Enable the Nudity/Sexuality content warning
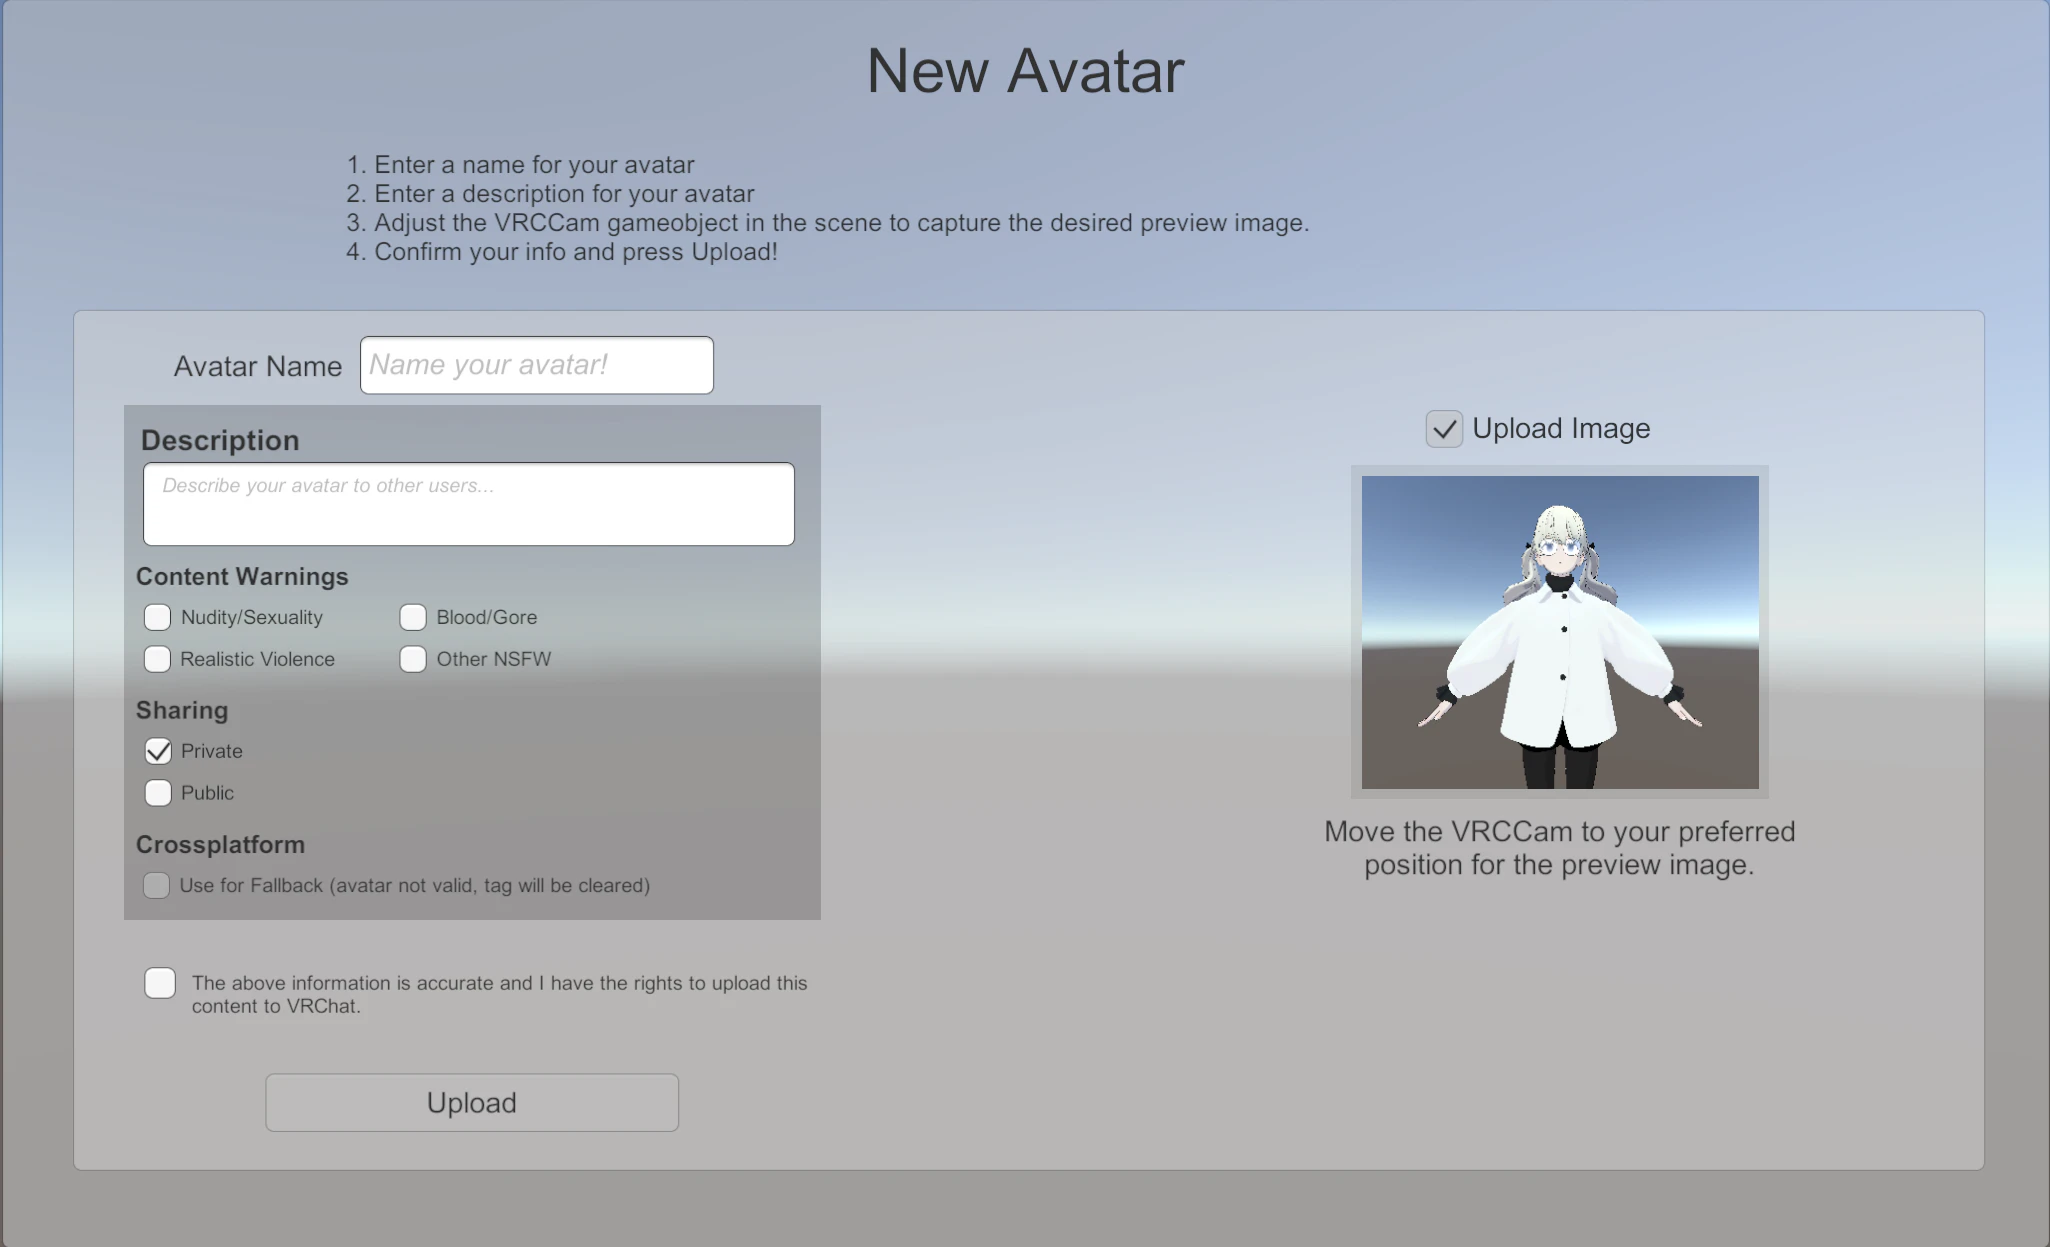This screenshot has height=1247, width=2050. click(x=157, y=617)
